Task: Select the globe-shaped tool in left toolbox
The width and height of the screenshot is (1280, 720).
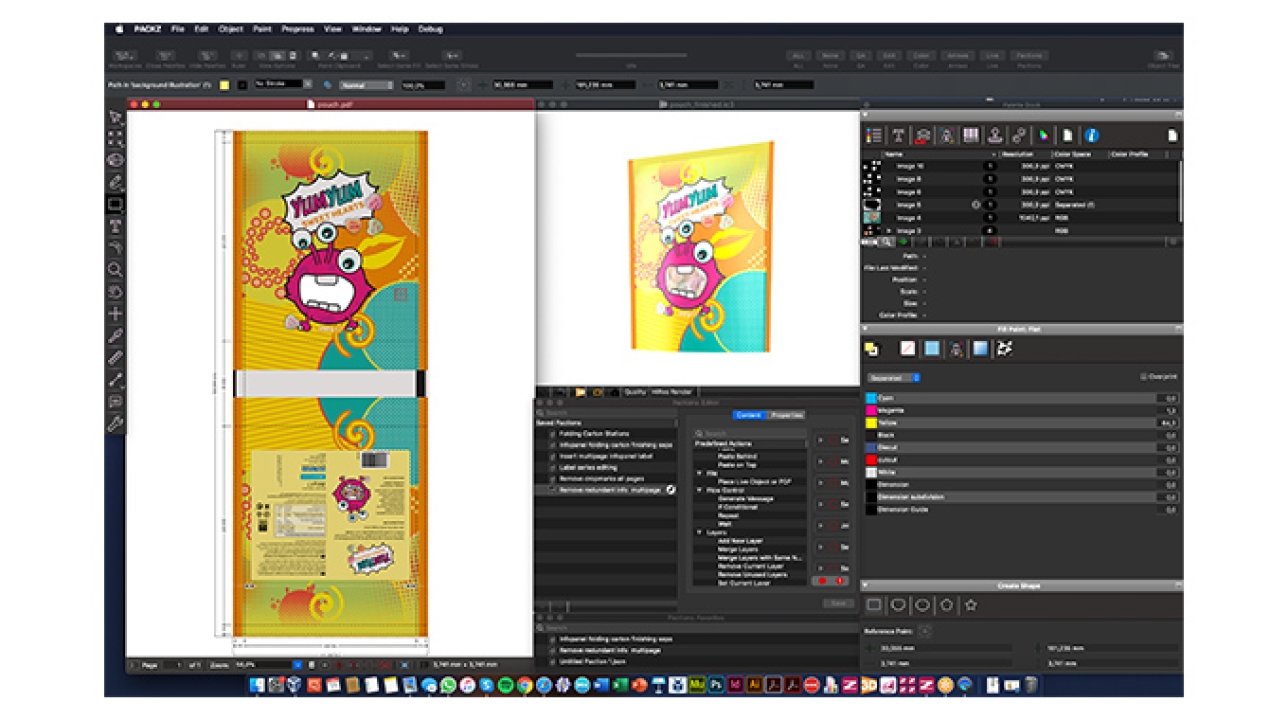Action: point(116,160)
